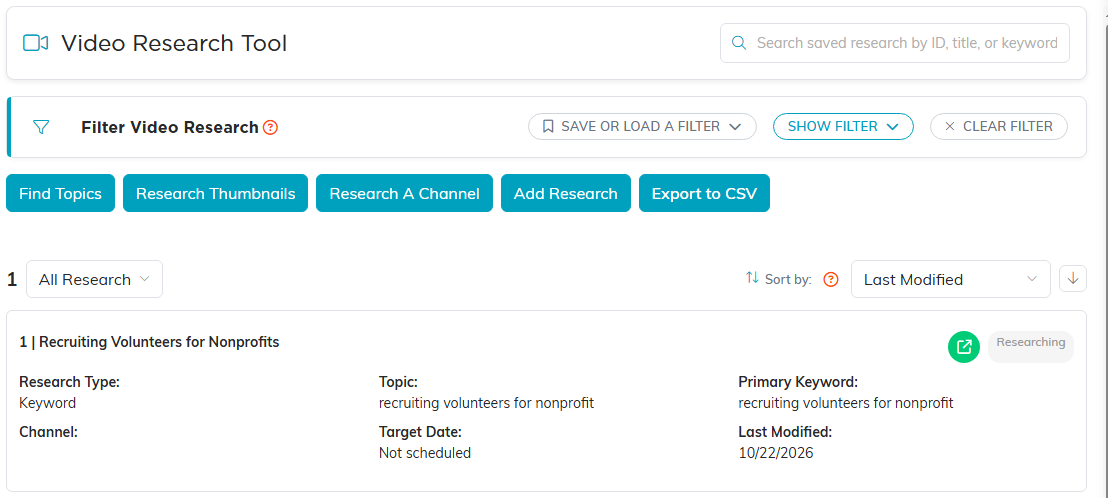This screenshot has height=498, width=1108.
Task: Open the Last Modified sort dropdown
Action: click(x=950, y=279)
